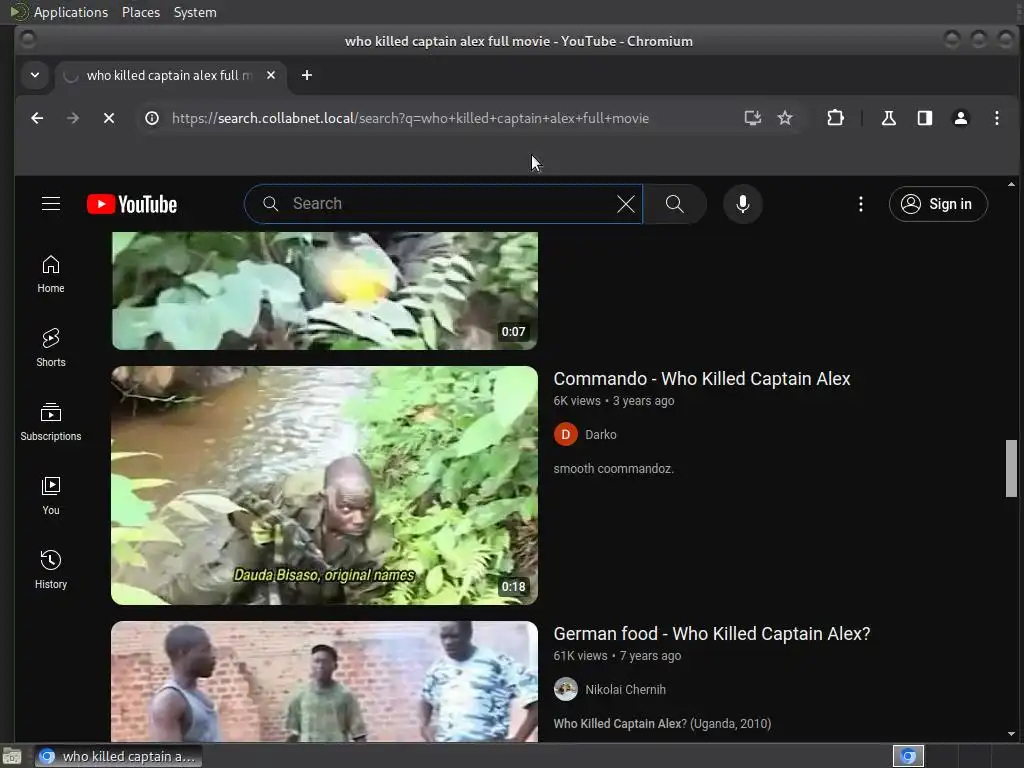The height and width of the screenshot is (768, 1024).
Task: Click the Darko channel avatar
Action: pos(566,434)
